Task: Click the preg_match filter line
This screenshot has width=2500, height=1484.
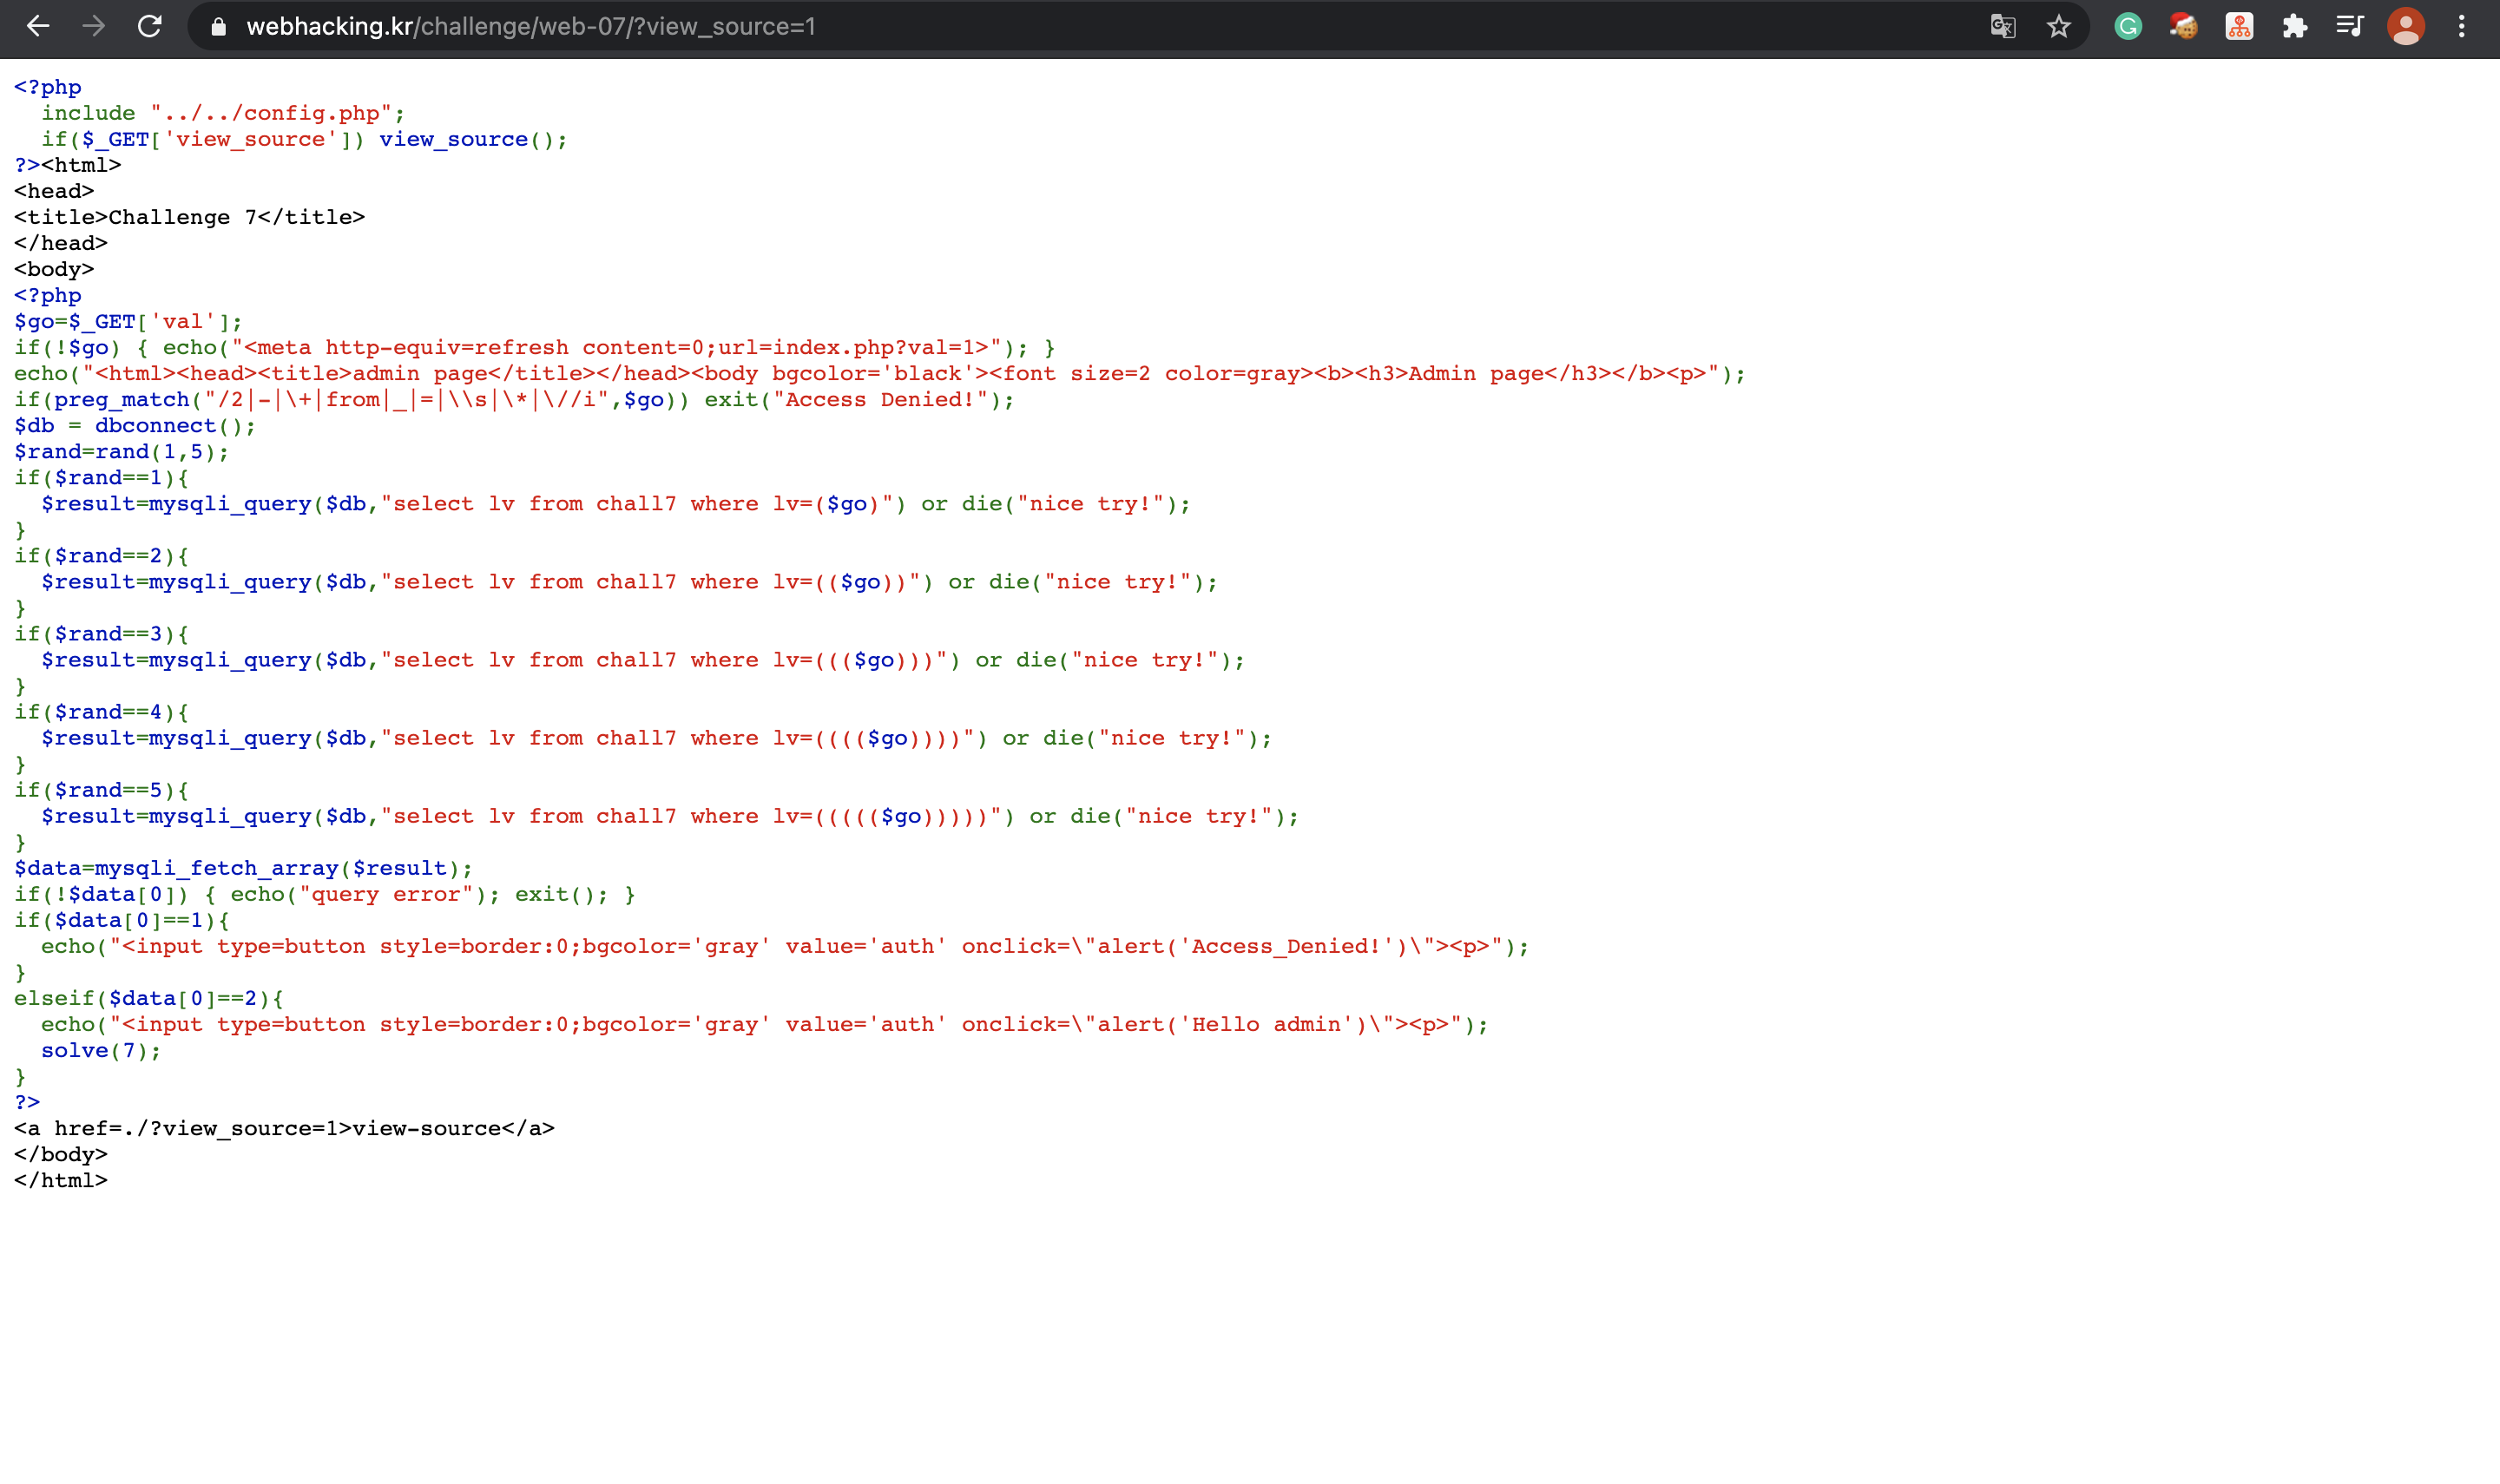Action: [513, 400]
